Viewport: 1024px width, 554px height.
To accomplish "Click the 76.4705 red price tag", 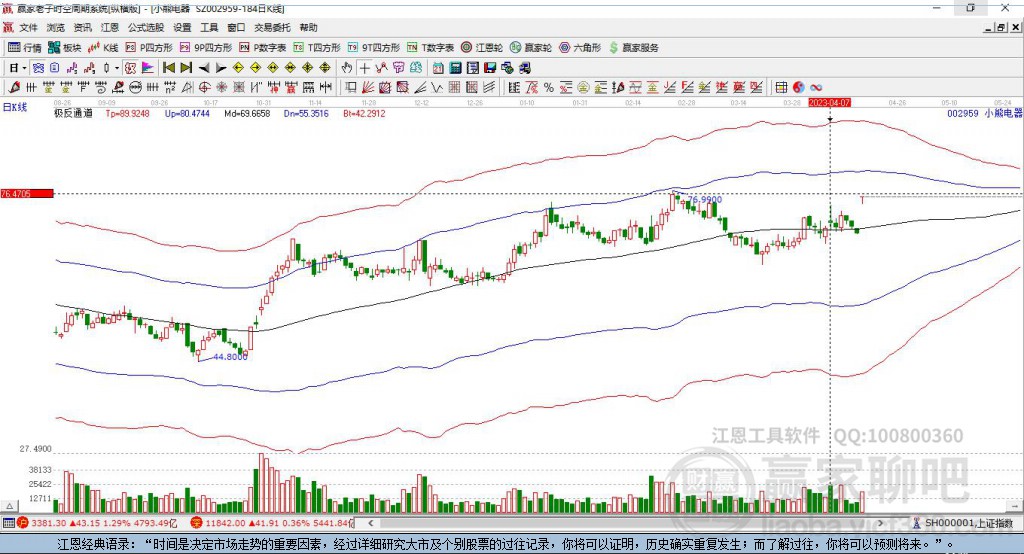I will pyautogui.click(x=27, y=193).
